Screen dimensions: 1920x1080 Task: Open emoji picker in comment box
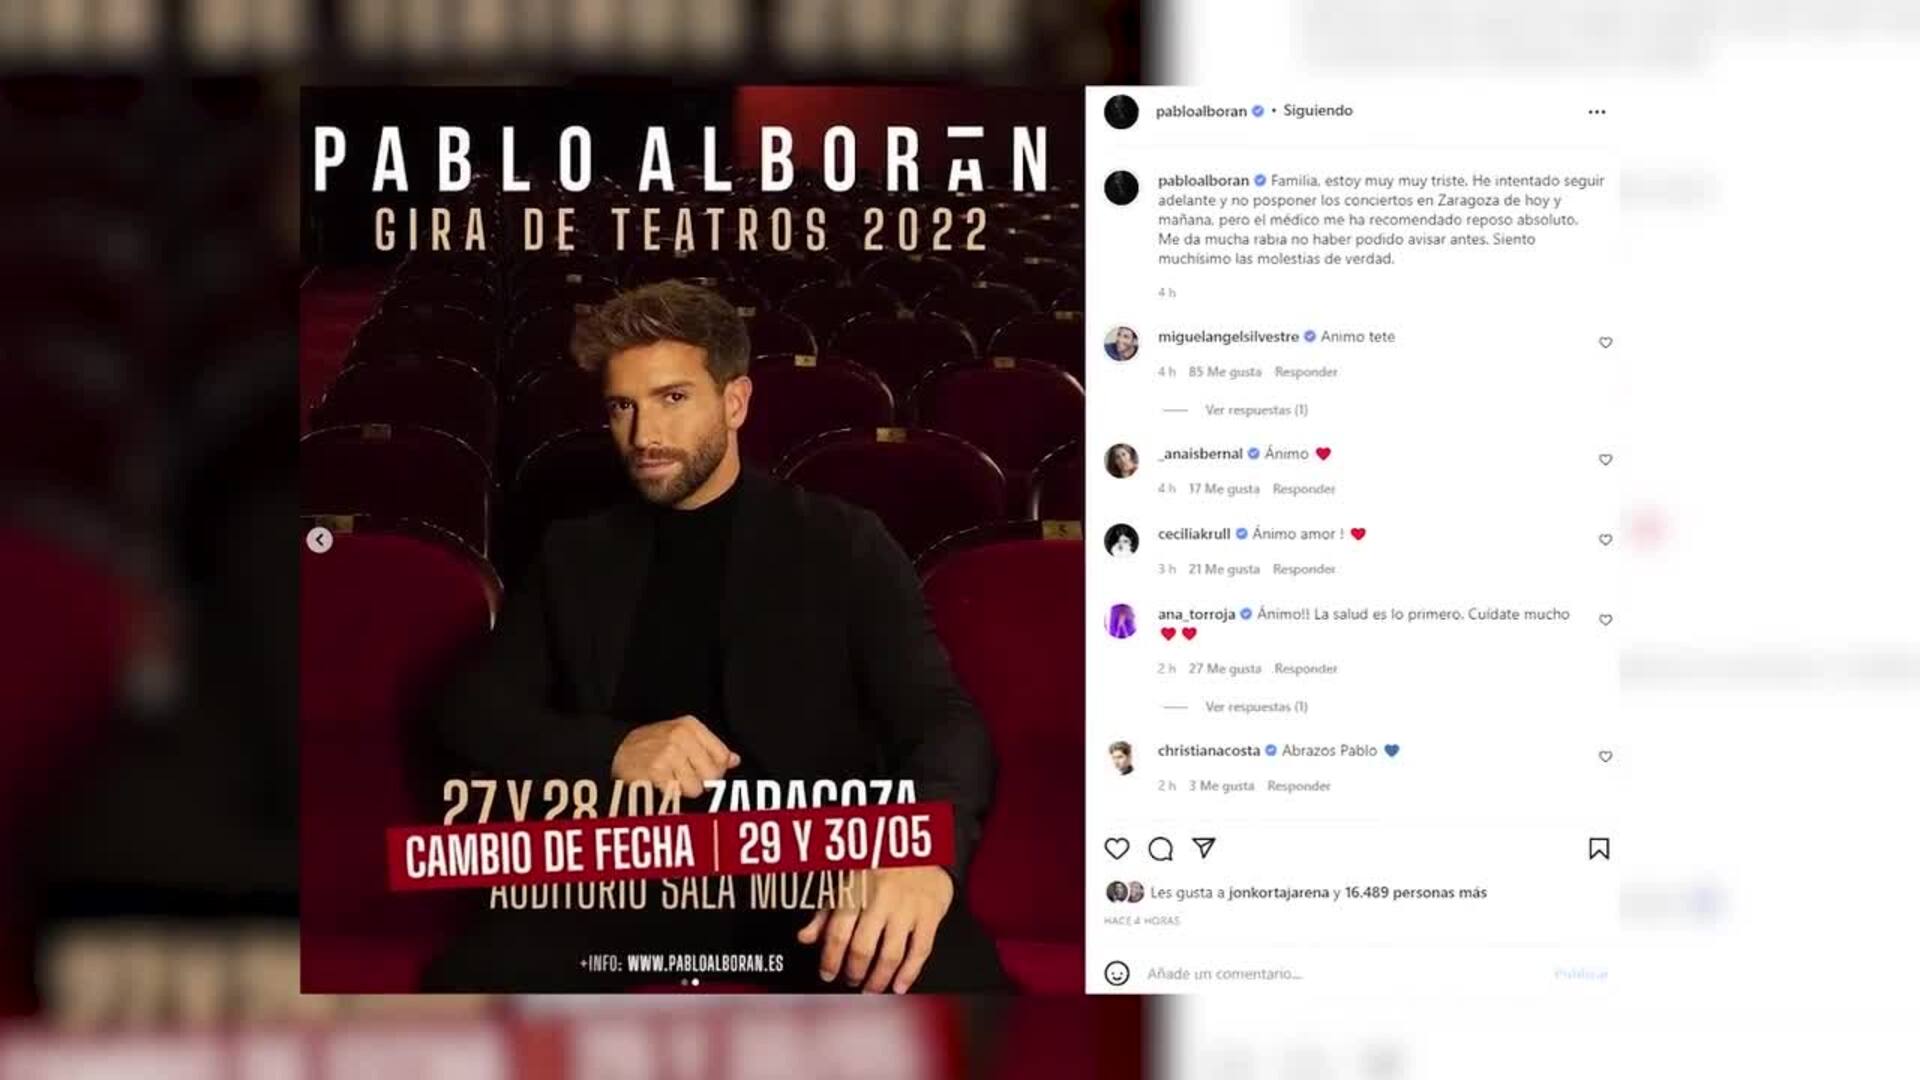coord(1117,973)
